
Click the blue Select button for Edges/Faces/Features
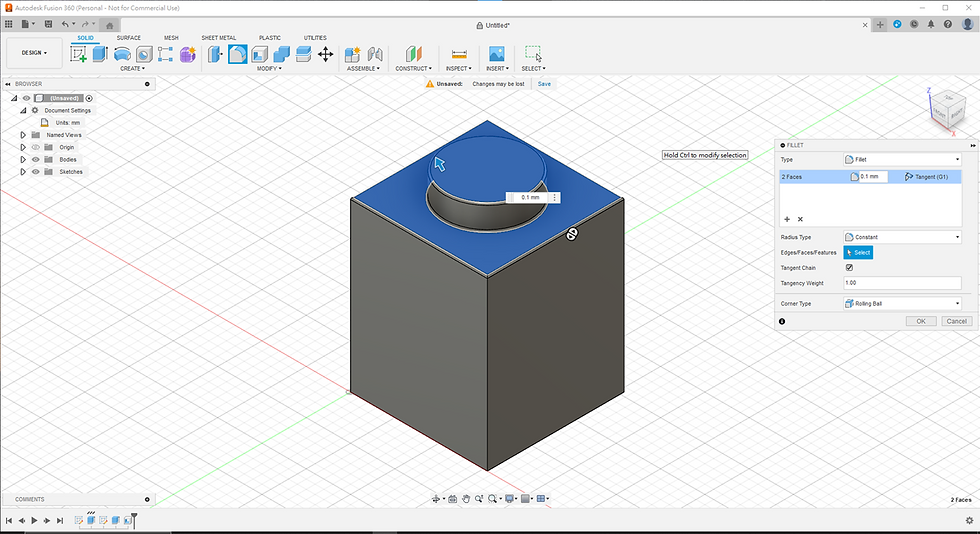point(858,253)
